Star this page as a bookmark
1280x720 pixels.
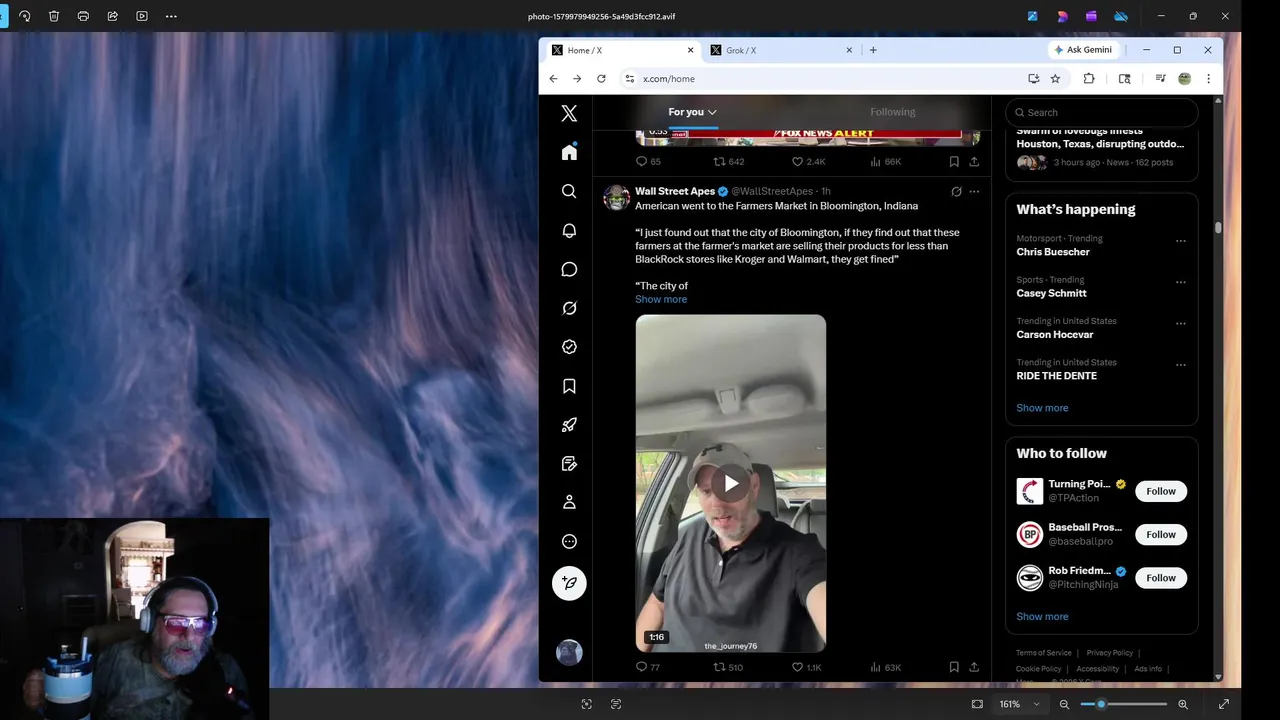[1055, 78]
